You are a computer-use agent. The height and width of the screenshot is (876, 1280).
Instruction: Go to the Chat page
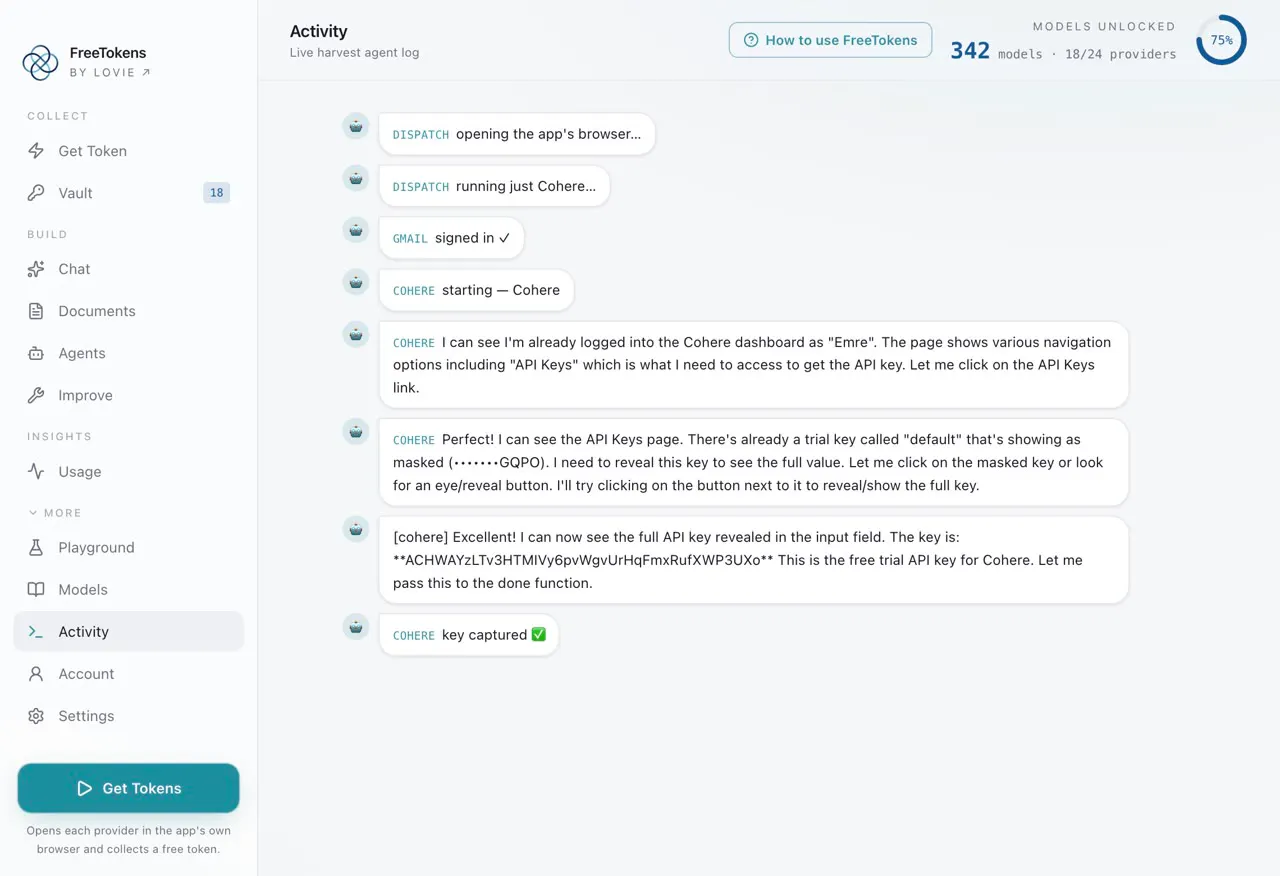(x=128, y=269)
